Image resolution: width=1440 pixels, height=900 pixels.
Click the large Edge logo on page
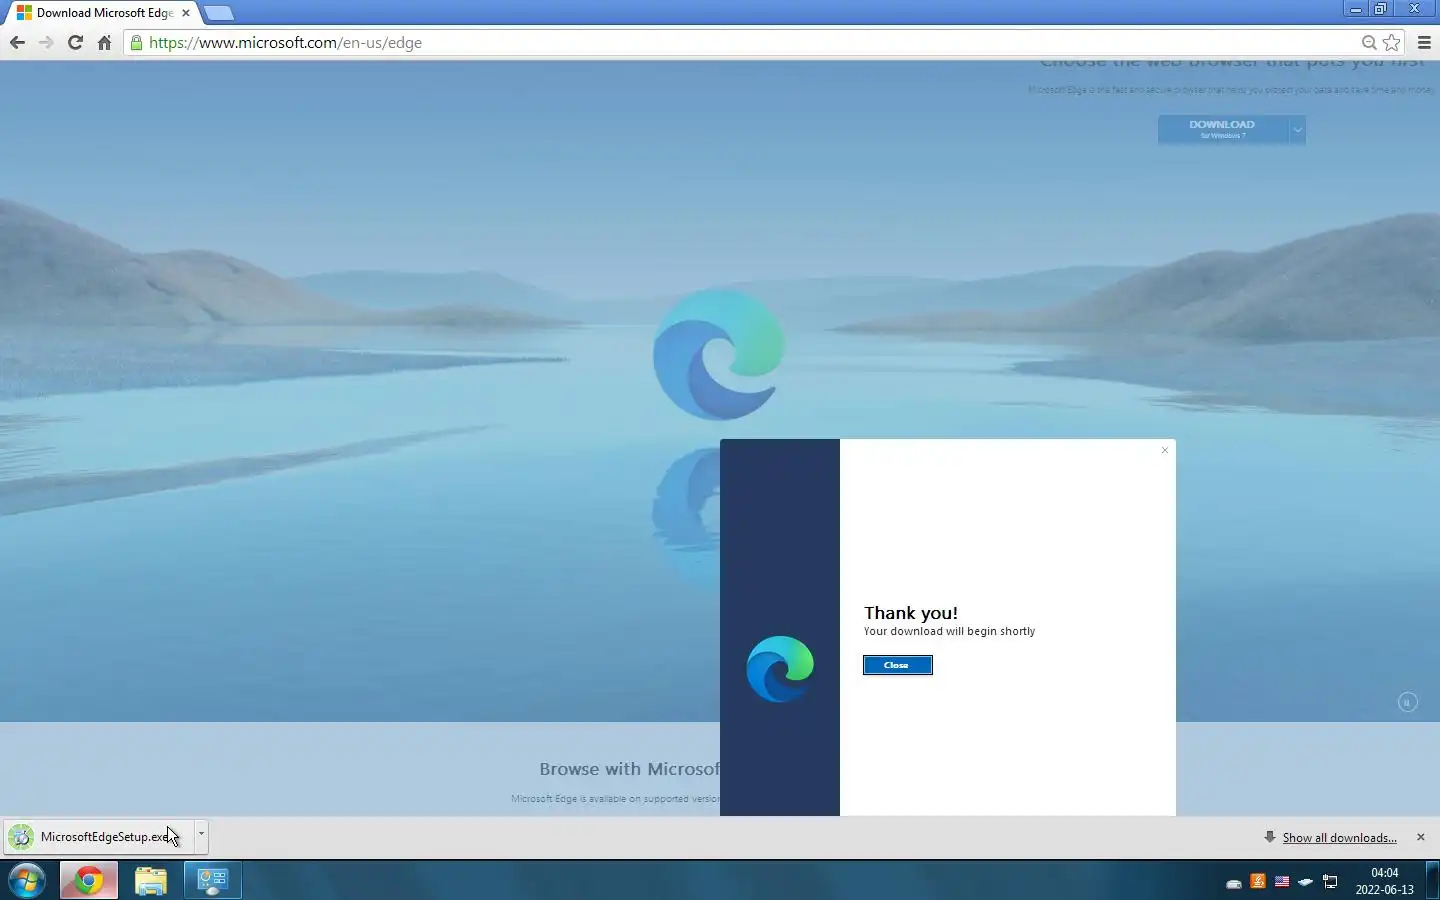(718, 354)
